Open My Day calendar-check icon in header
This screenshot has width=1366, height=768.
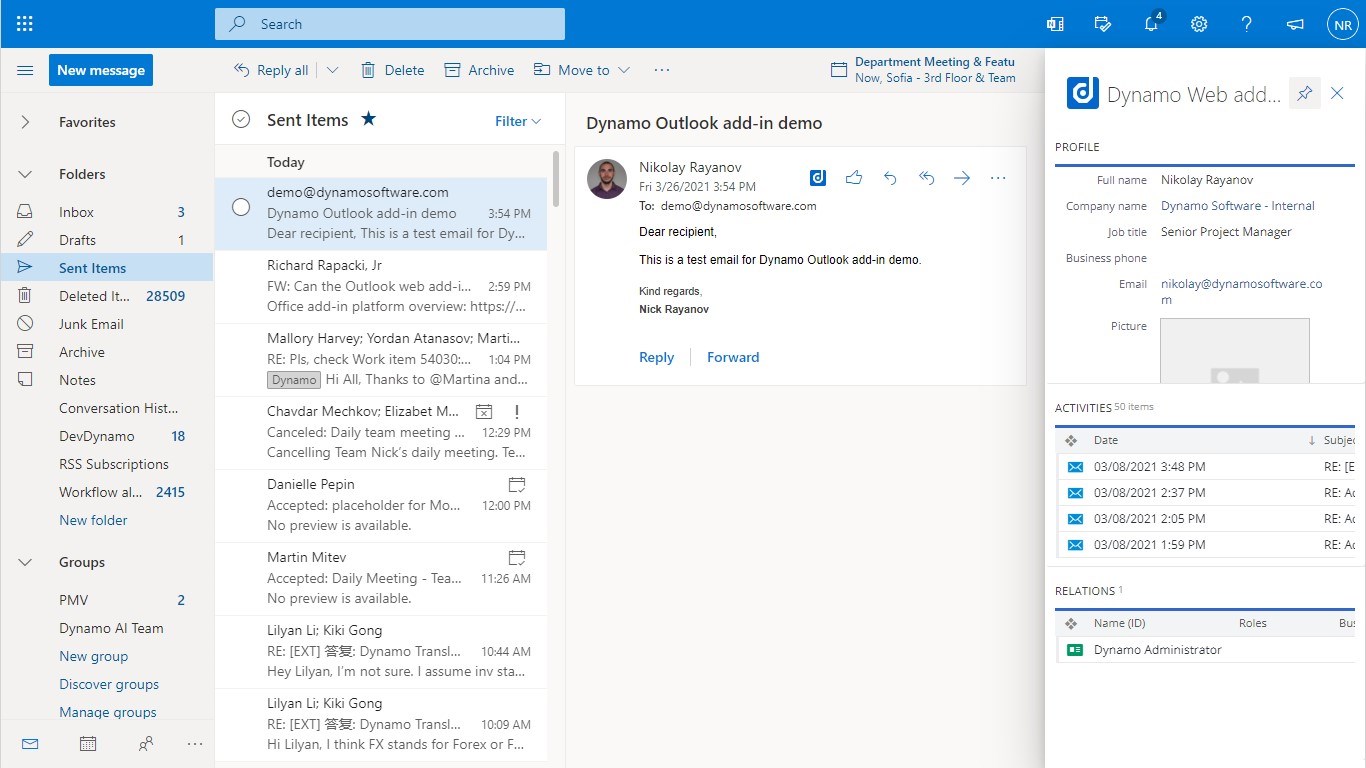pos(1103,24)
